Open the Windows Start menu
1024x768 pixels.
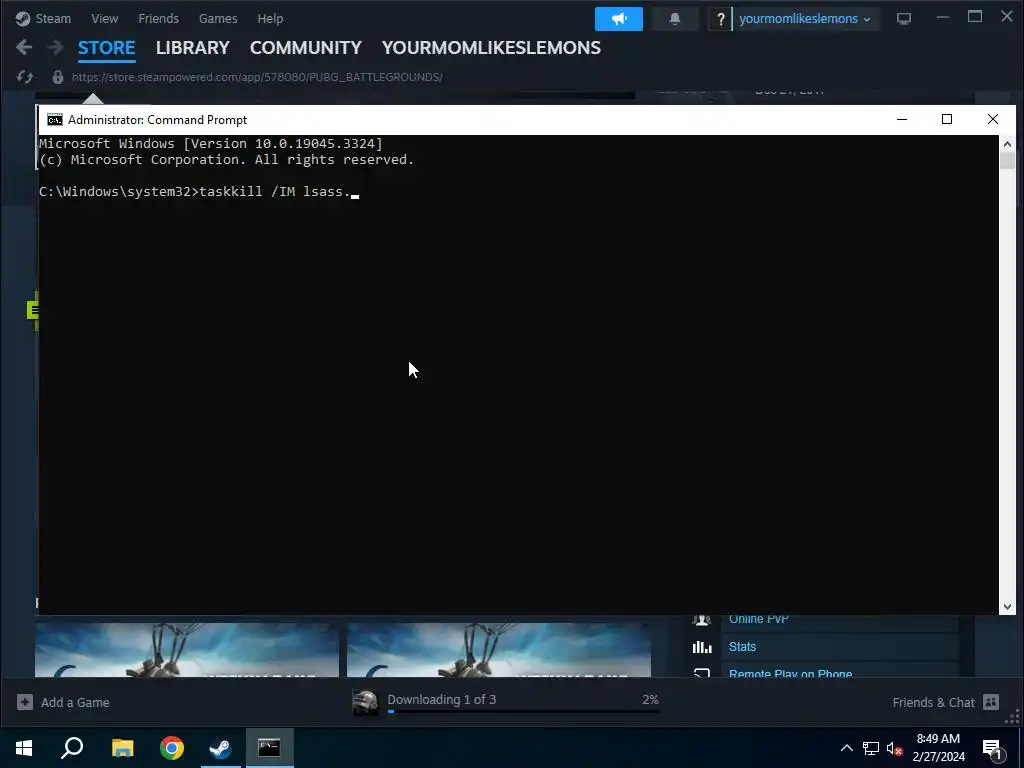point(24,748)
